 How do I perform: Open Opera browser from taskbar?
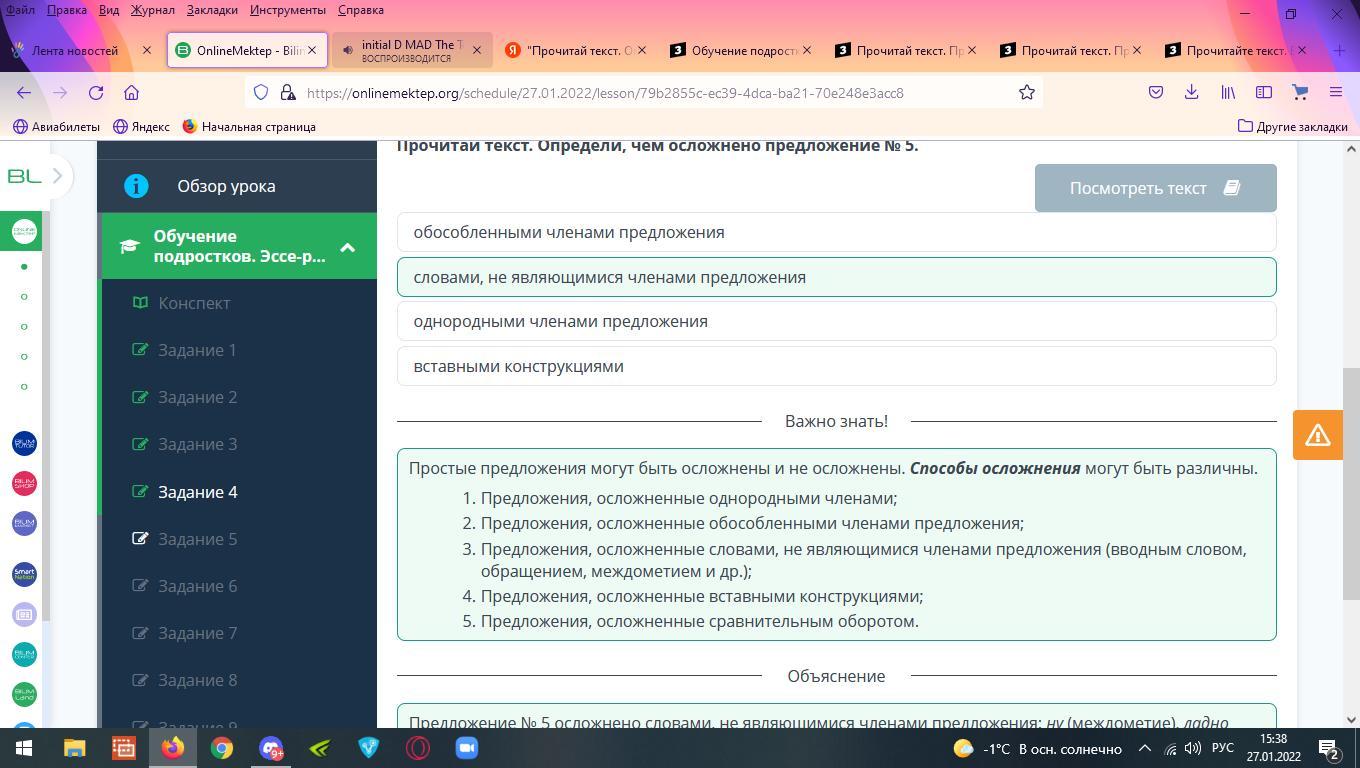point(418,748)
